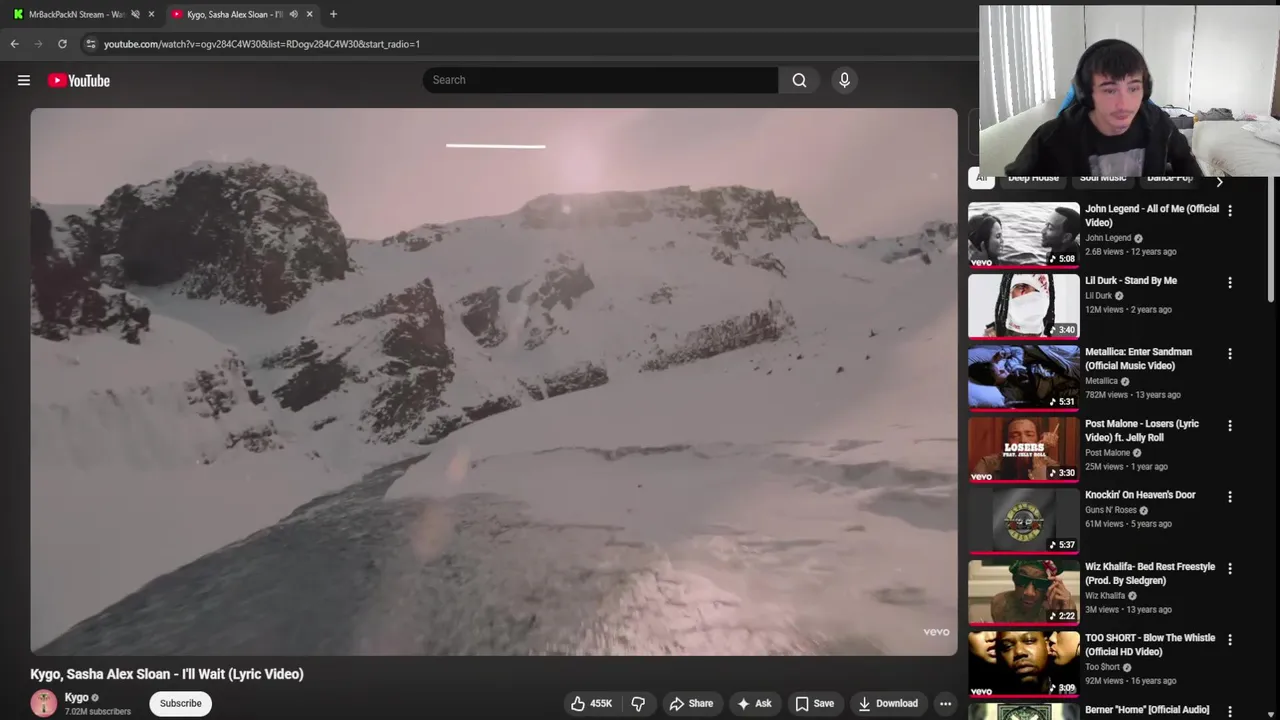Dislike the video with thumbs down
The height and width of the screenshot is (720, 1280).
pos(638,703)
